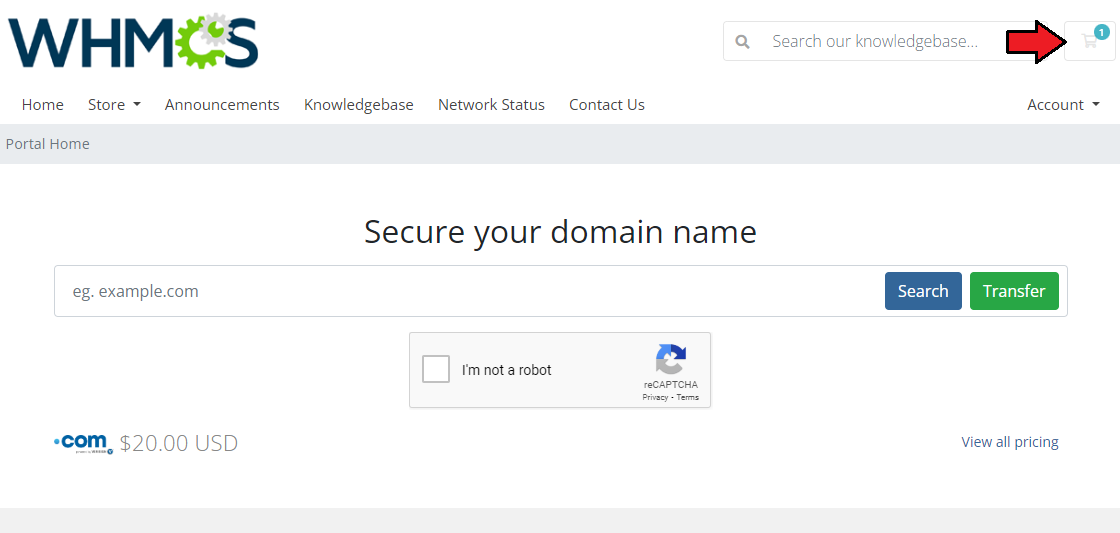Click the blue Search button
This screenshot has height=533, width=1120.
coord(923,291)
